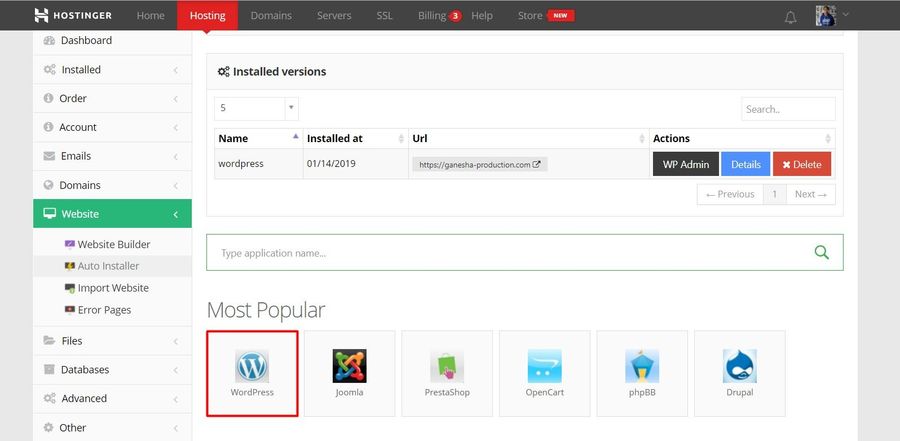Sort table by Name column

[x=259, y=138]
